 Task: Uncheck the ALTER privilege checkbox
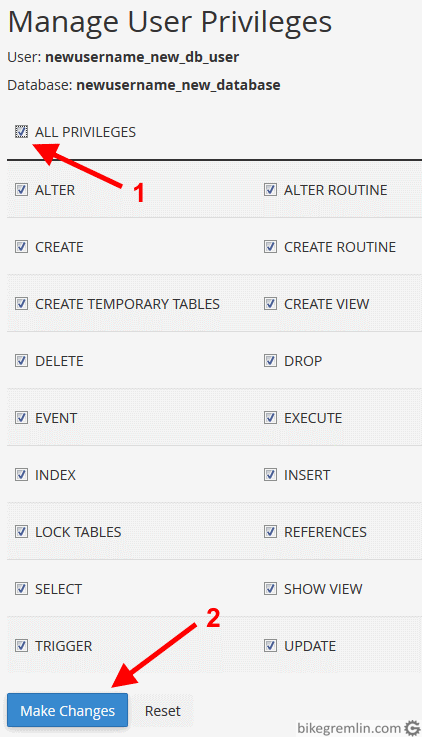point(21,189)
